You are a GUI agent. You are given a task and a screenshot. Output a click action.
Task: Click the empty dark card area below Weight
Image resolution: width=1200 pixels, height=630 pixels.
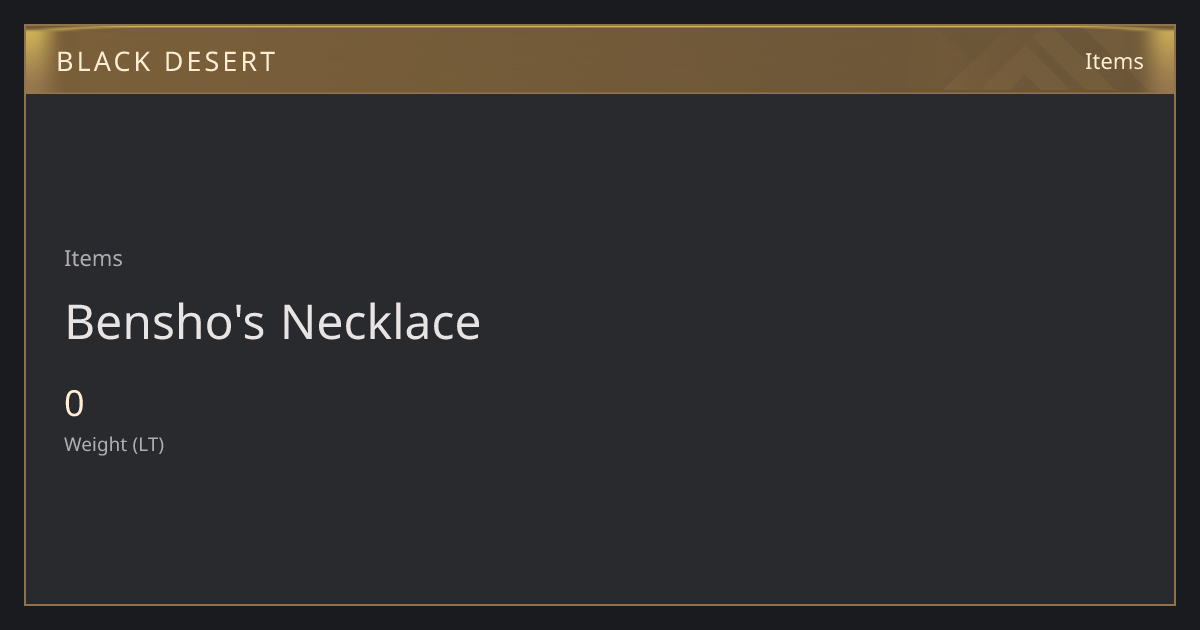(600, 530)
